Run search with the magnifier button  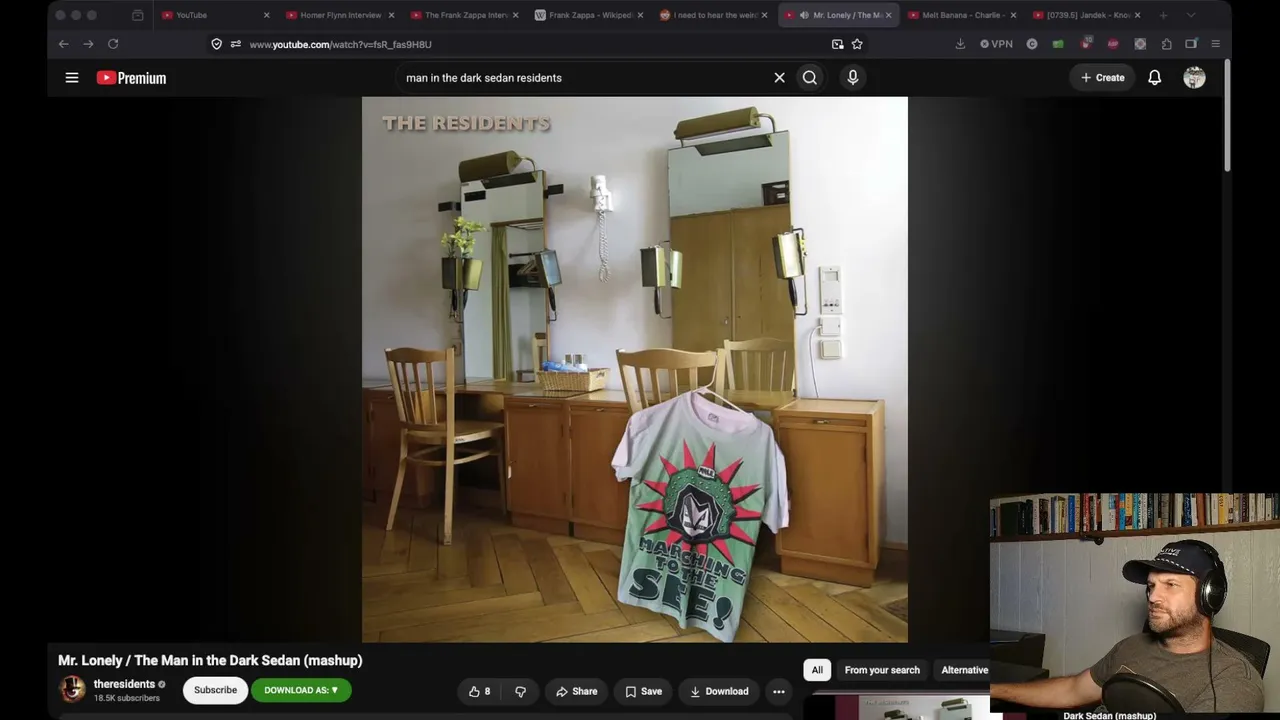pos(810,77)
